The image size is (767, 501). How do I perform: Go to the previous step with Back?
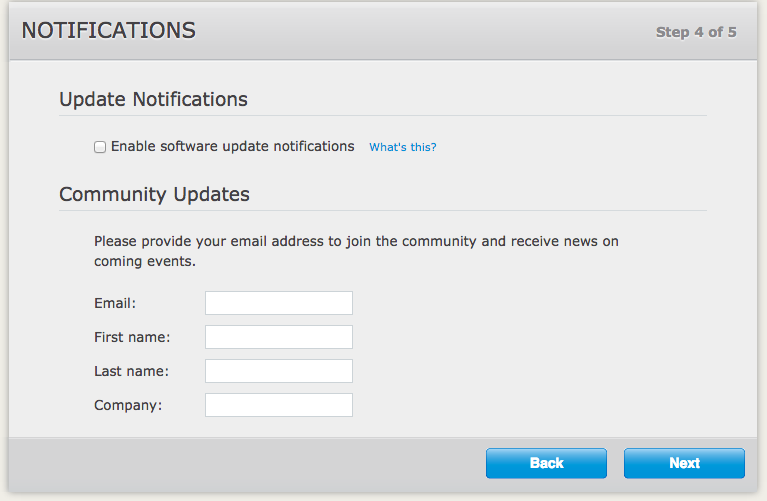pos(546,463)
